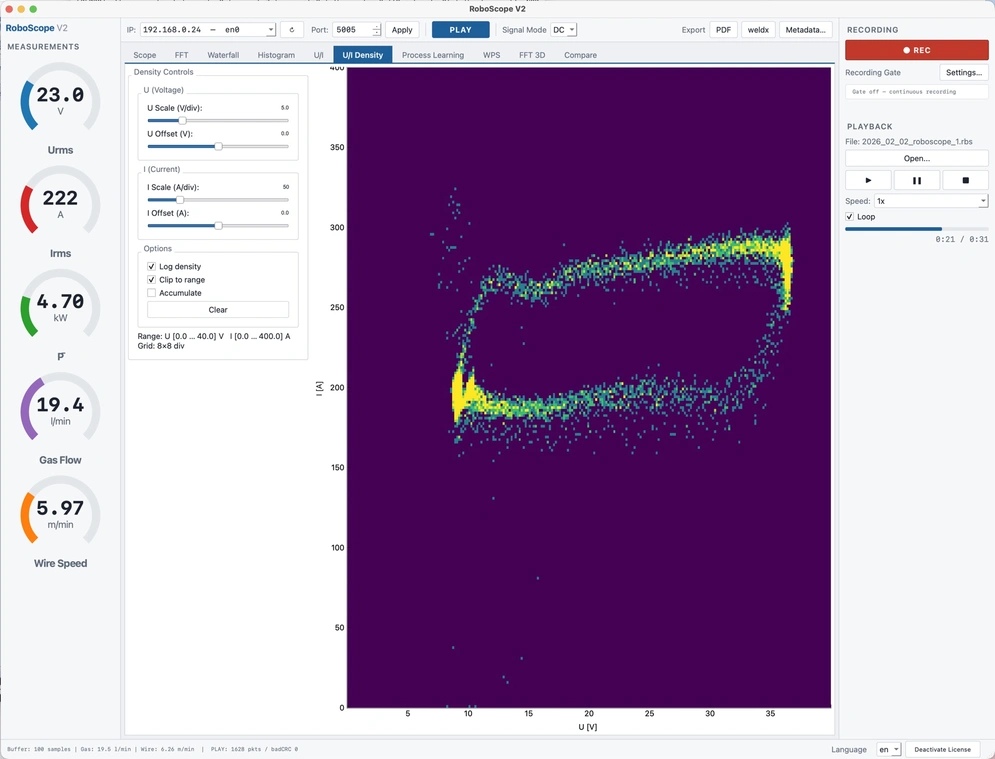
Task: Click the Deactivate License button
Action: 942,749
